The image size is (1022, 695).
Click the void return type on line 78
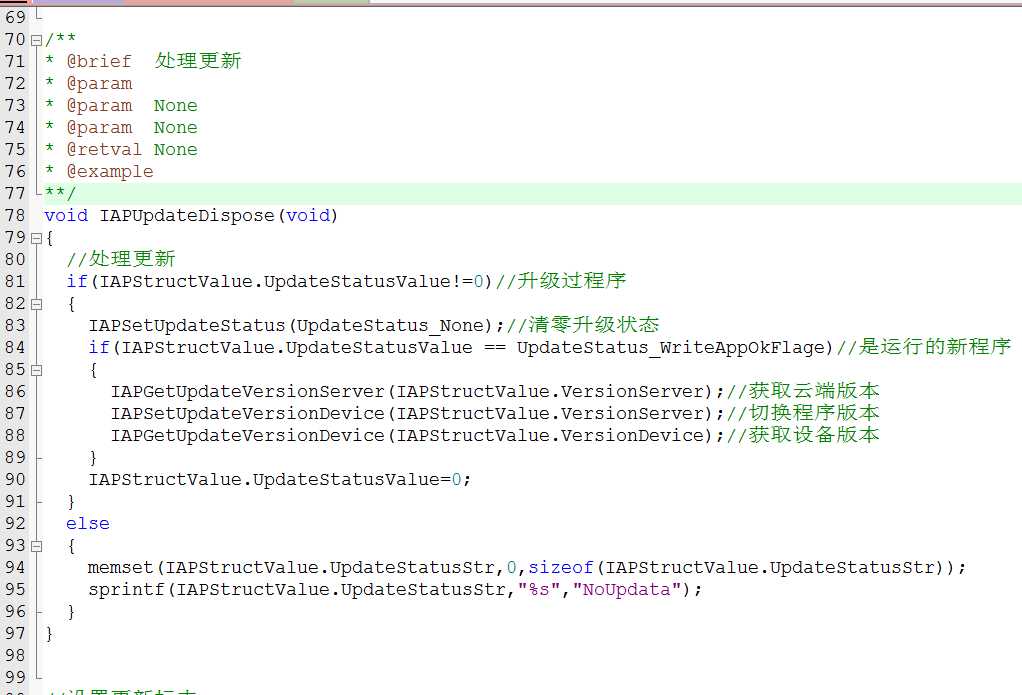point(66,216)
